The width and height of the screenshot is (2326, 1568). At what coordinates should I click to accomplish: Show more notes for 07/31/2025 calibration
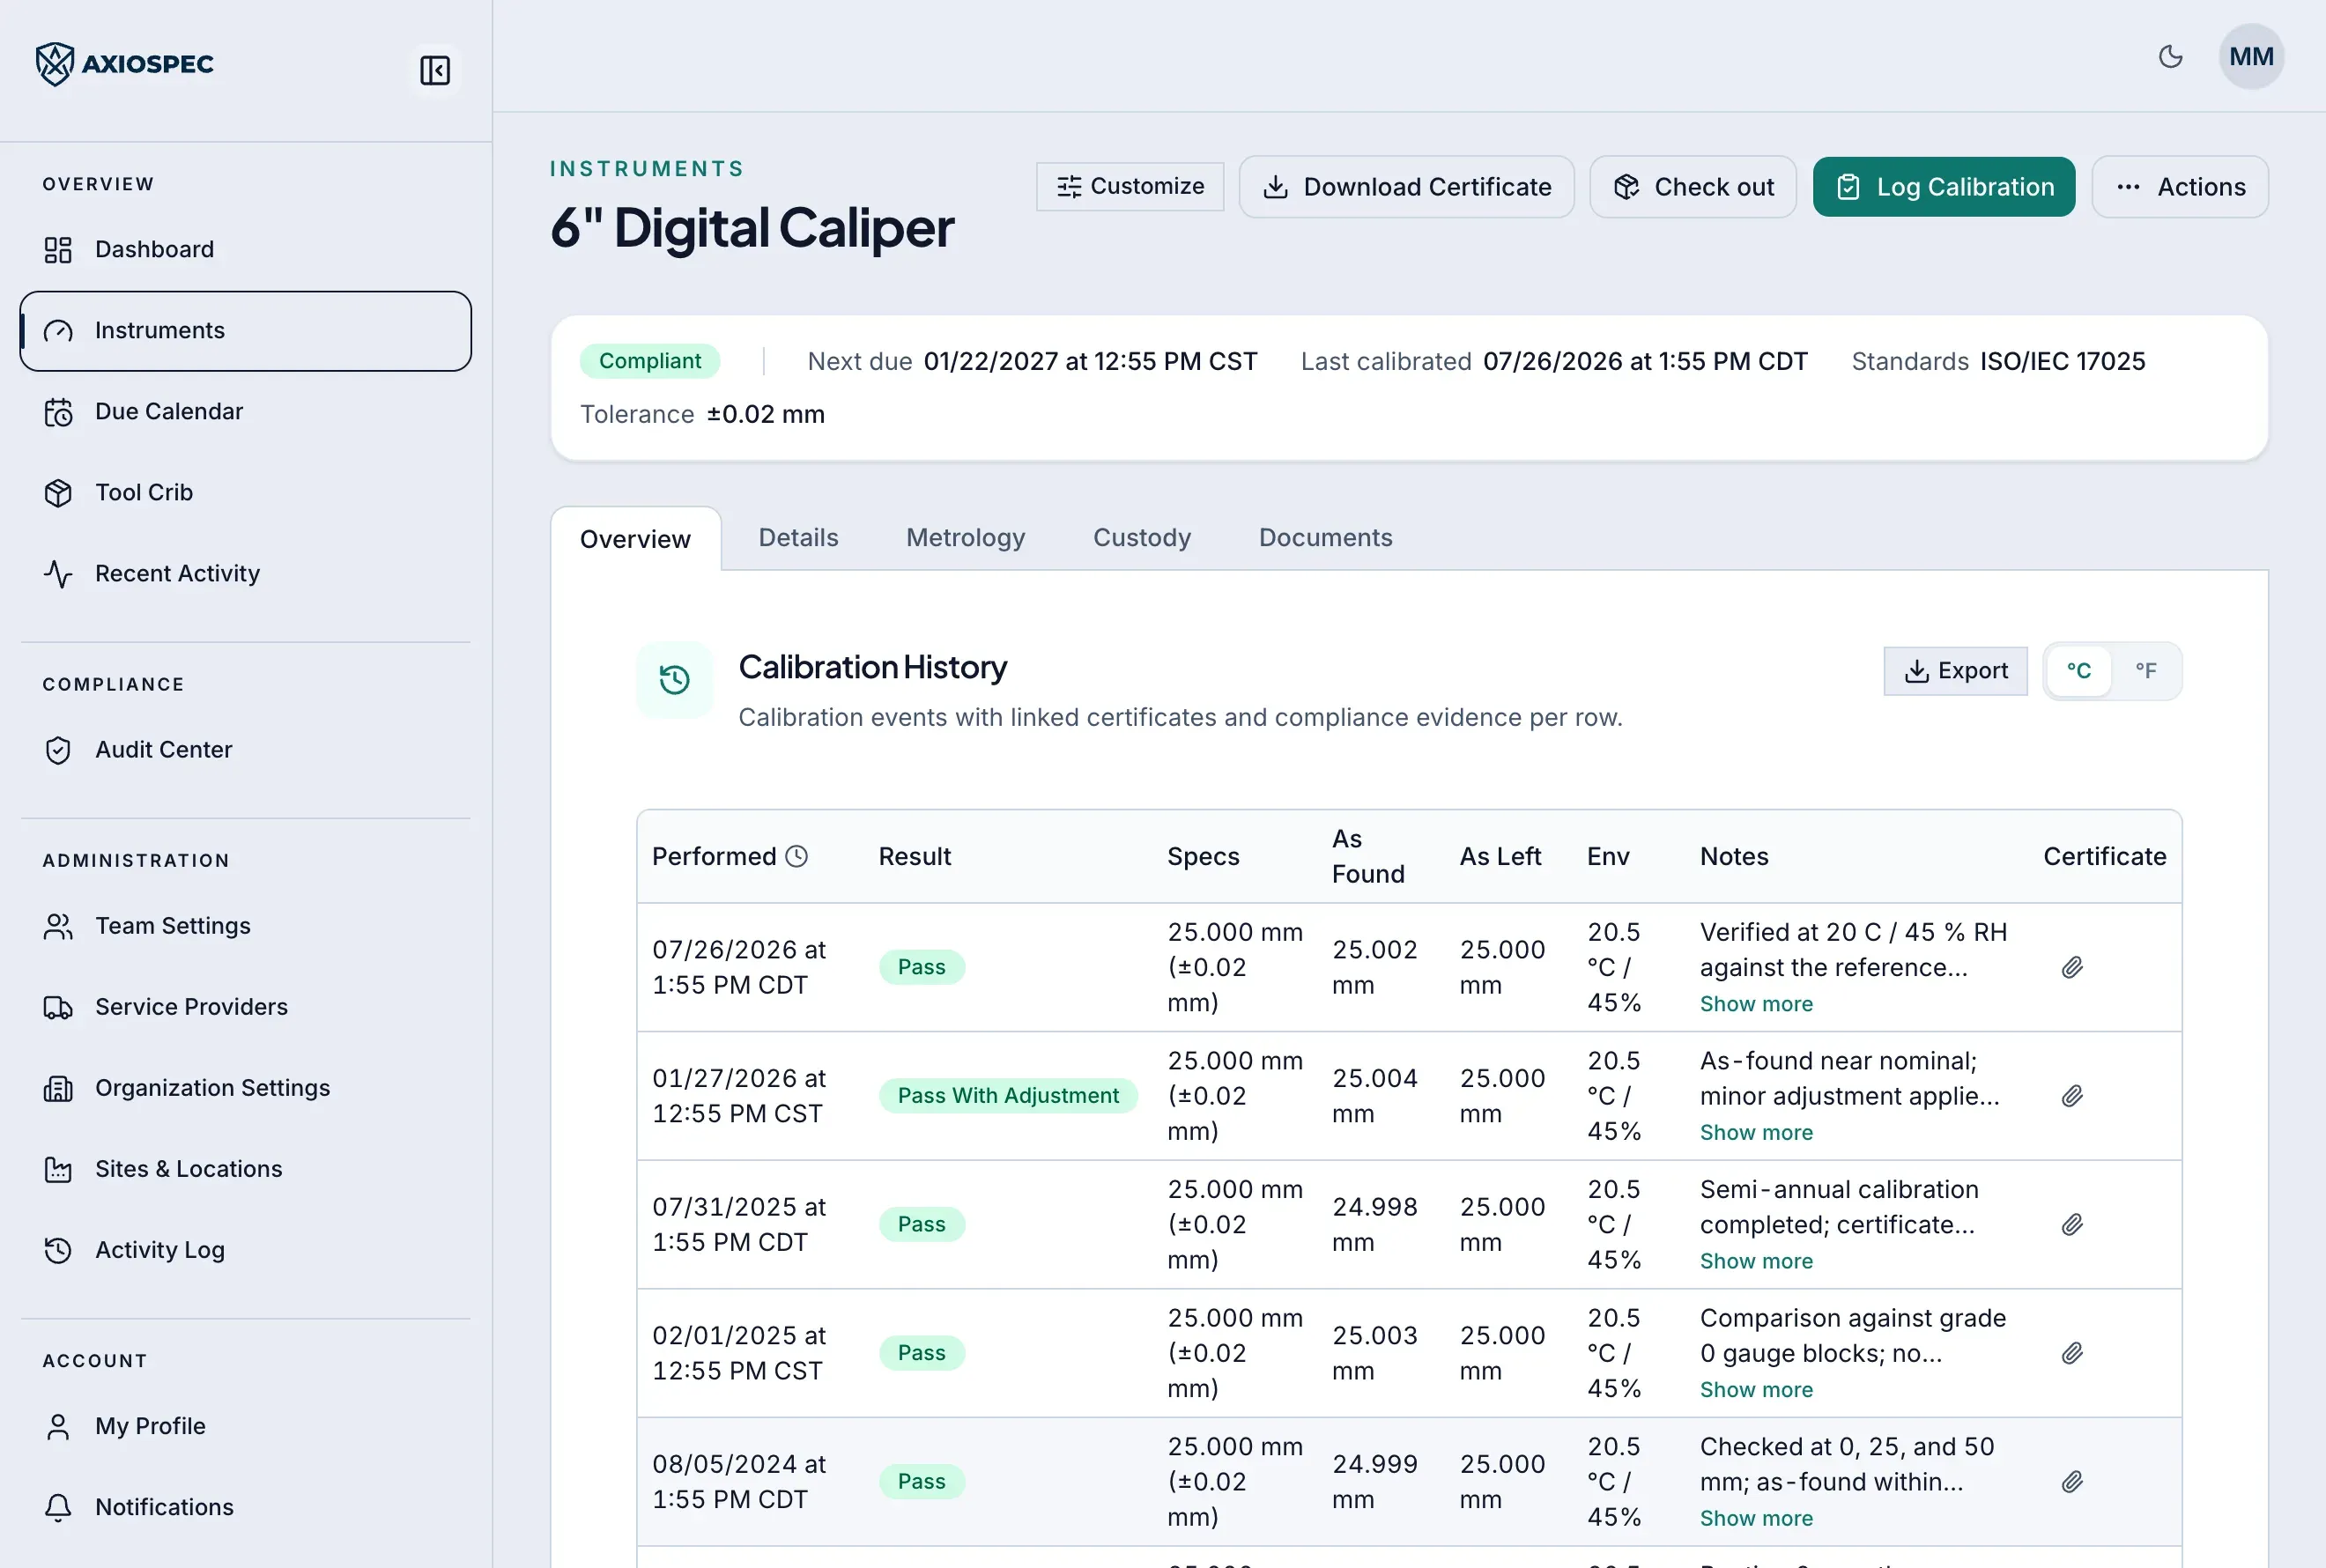(x=1756, y=1261)
